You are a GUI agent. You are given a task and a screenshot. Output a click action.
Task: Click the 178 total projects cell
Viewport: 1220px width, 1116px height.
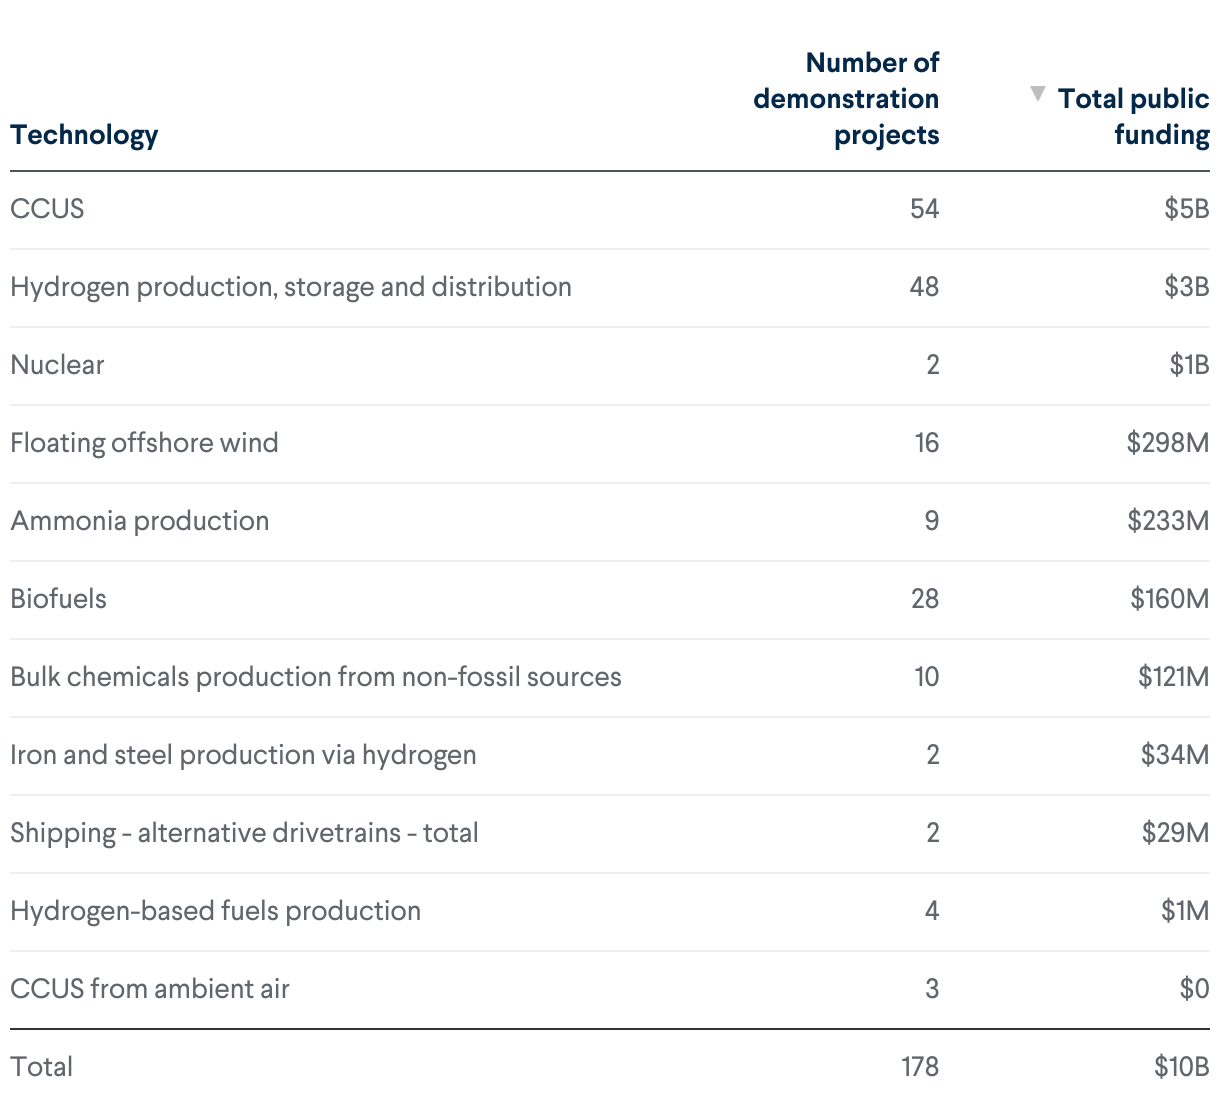coord(919,1067)
